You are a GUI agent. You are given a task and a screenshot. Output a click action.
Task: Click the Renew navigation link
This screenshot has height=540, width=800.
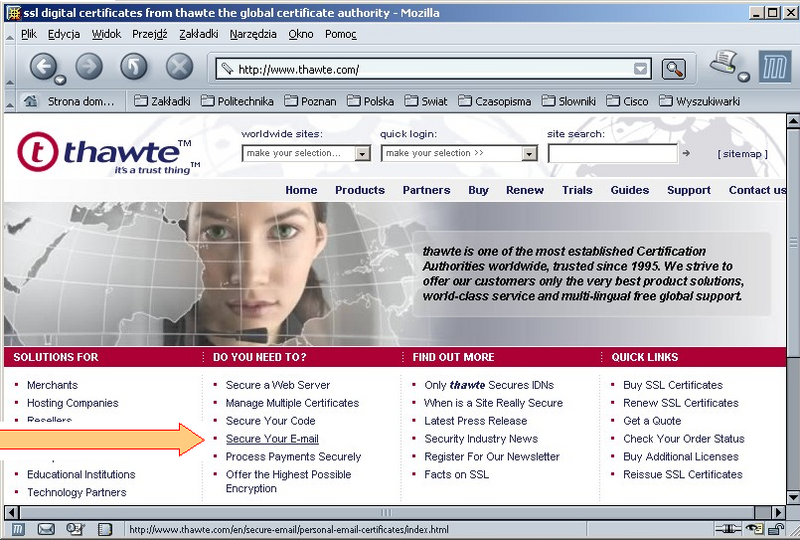coord(525,190)
